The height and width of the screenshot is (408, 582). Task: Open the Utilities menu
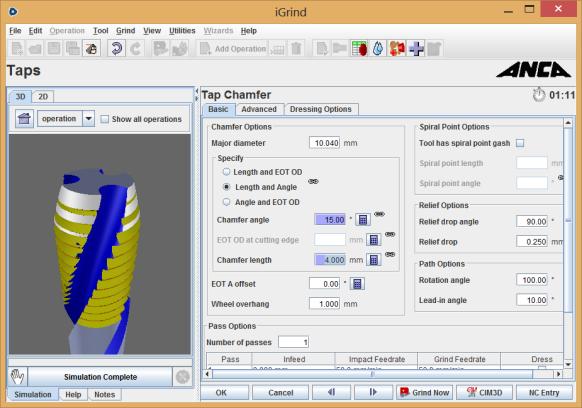tap(182, 31)
